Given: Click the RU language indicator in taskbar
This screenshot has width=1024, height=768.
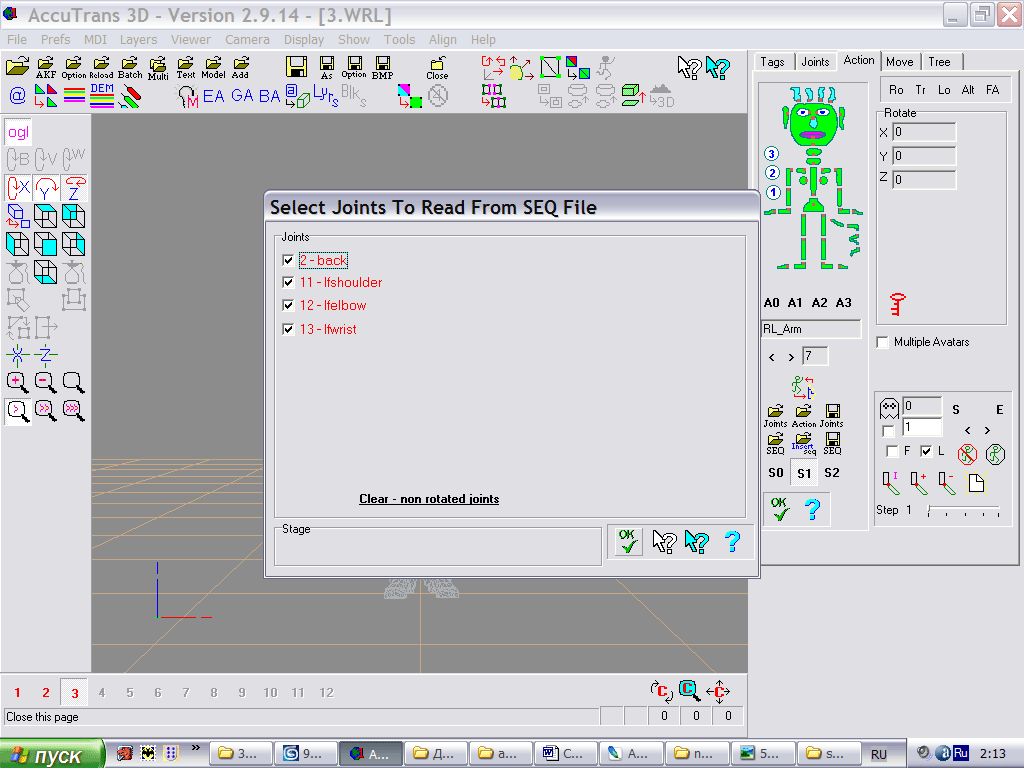Looking at the screenshot, I should 878,754.
